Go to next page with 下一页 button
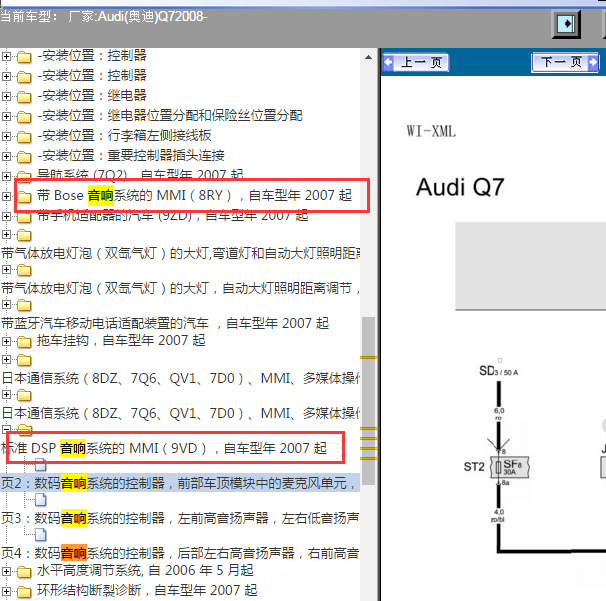 [x=565, y=62]
